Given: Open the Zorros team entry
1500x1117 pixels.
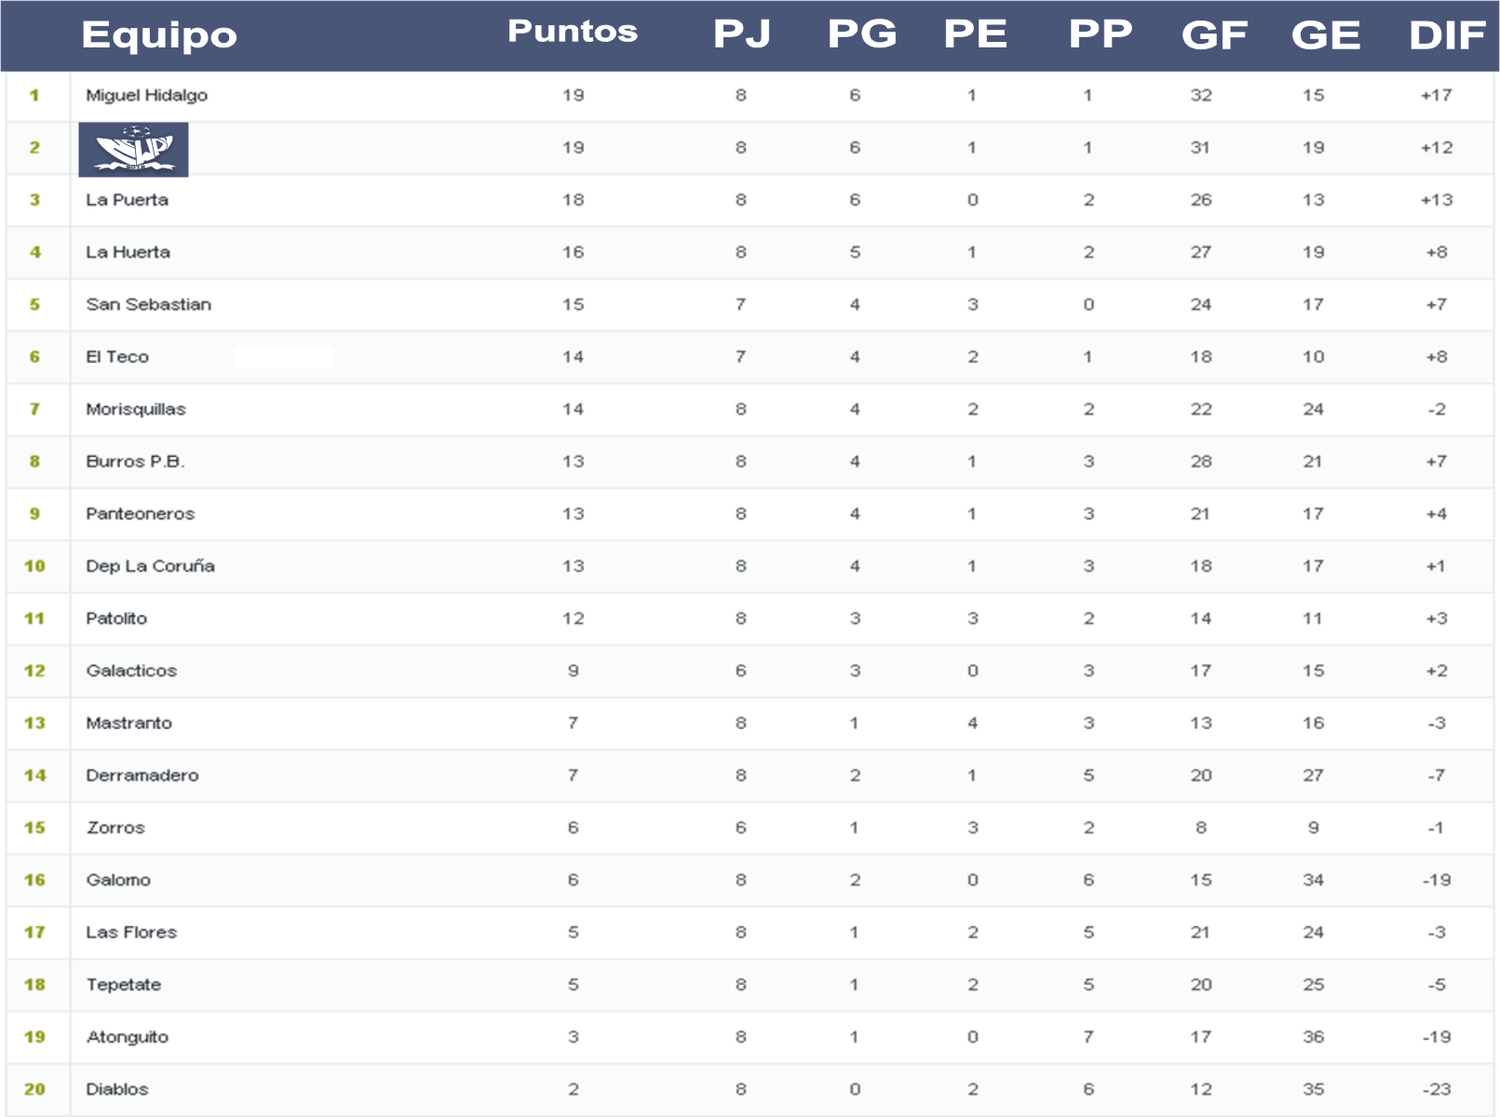Looking at the screenshot, I should (x=116, y=827).
